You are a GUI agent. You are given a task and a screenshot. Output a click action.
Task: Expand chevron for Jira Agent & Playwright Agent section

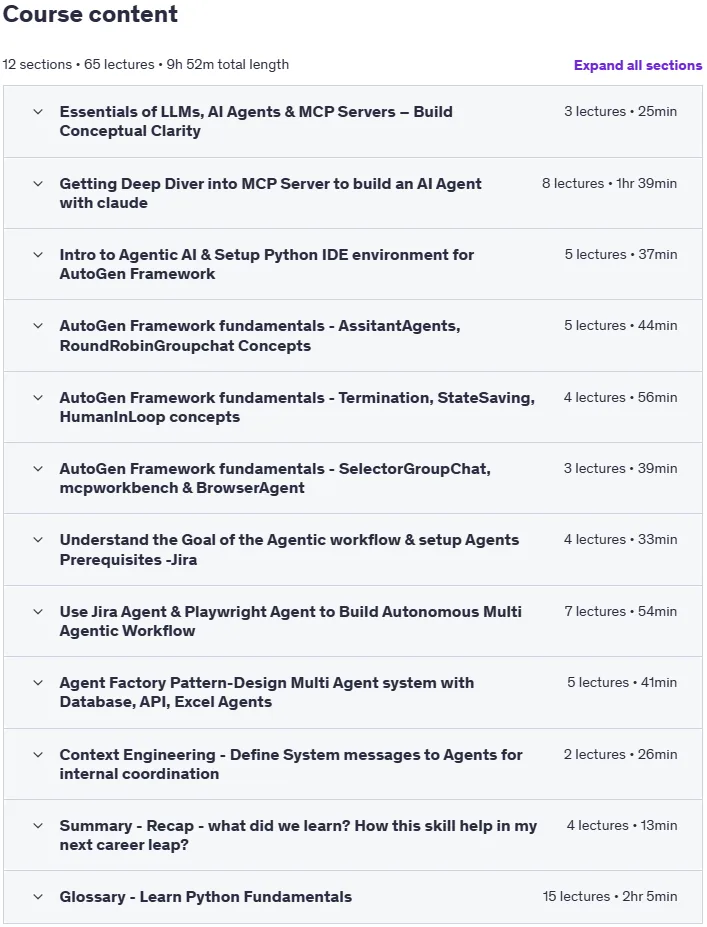click(38, 612)
